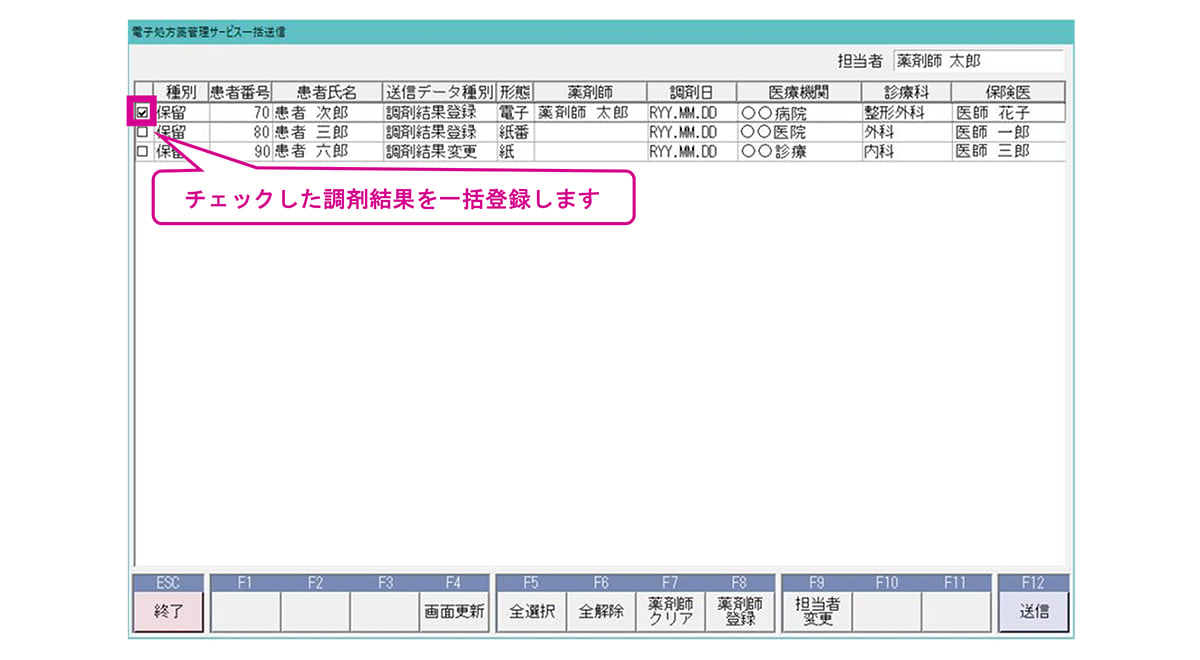Open 担当者変更 with F9 button
Image resolution: width=1200 pixels, height=660 pixels.
pyautogui.click(x=816, y=612)
